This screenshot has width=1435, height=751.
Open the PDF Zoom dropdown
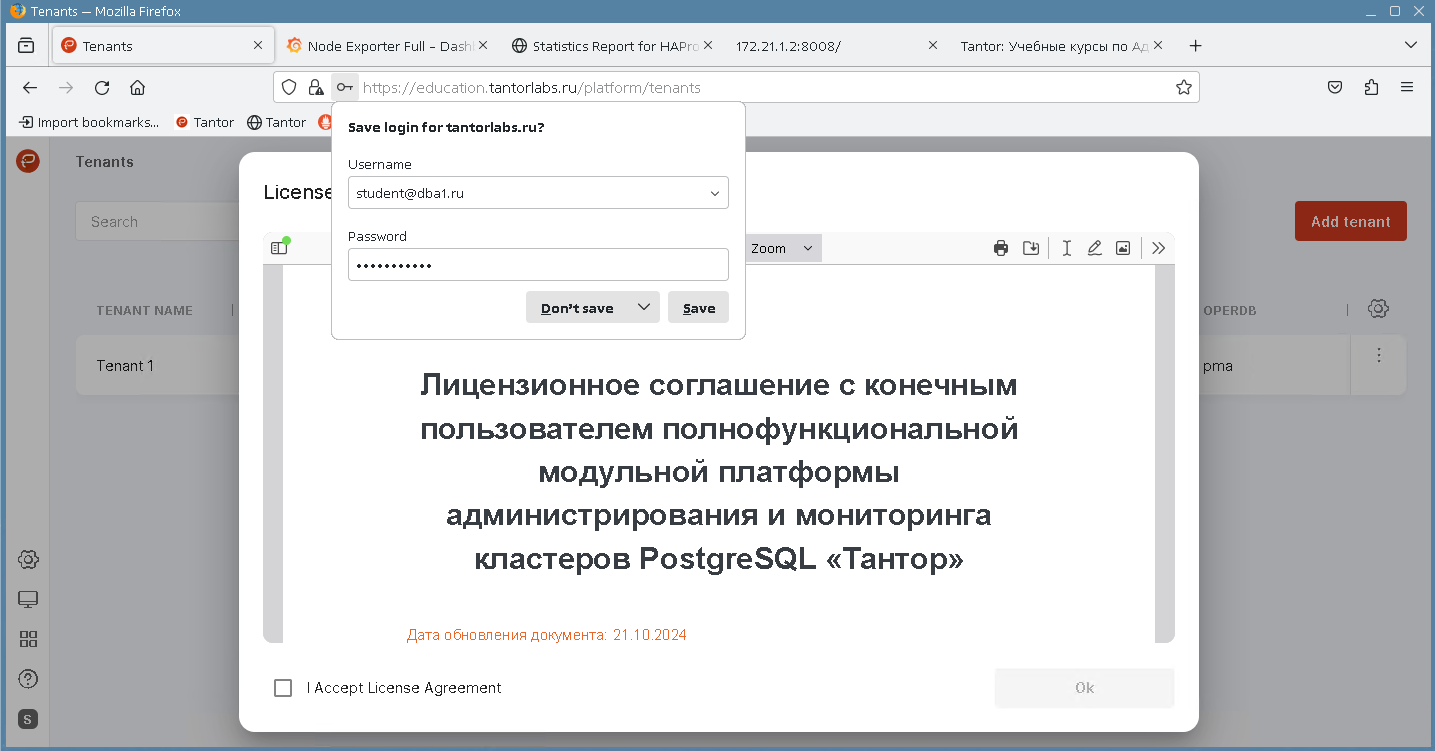click(x=782, y=249)
